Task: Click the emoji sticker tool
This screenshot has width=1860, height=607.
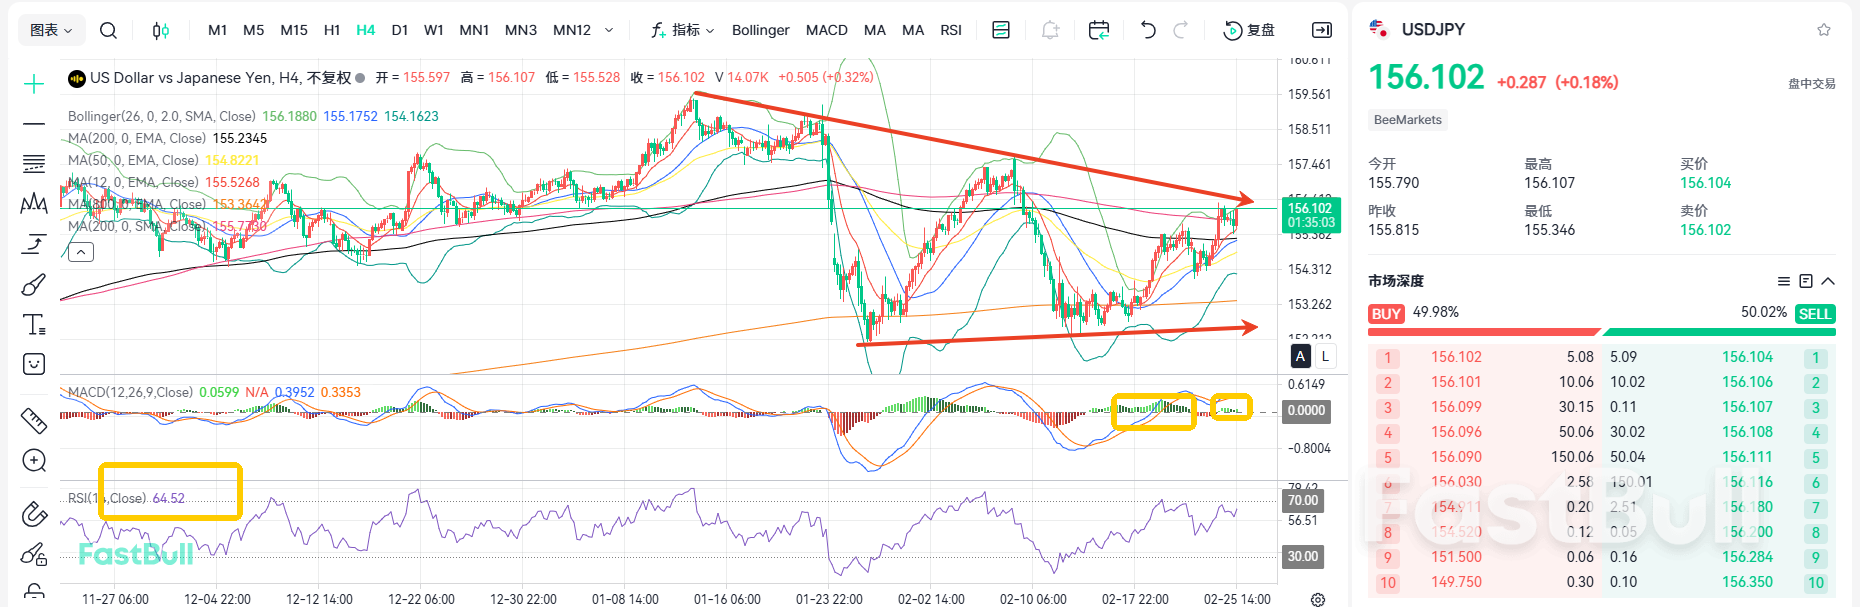Action: click(34, 364)
